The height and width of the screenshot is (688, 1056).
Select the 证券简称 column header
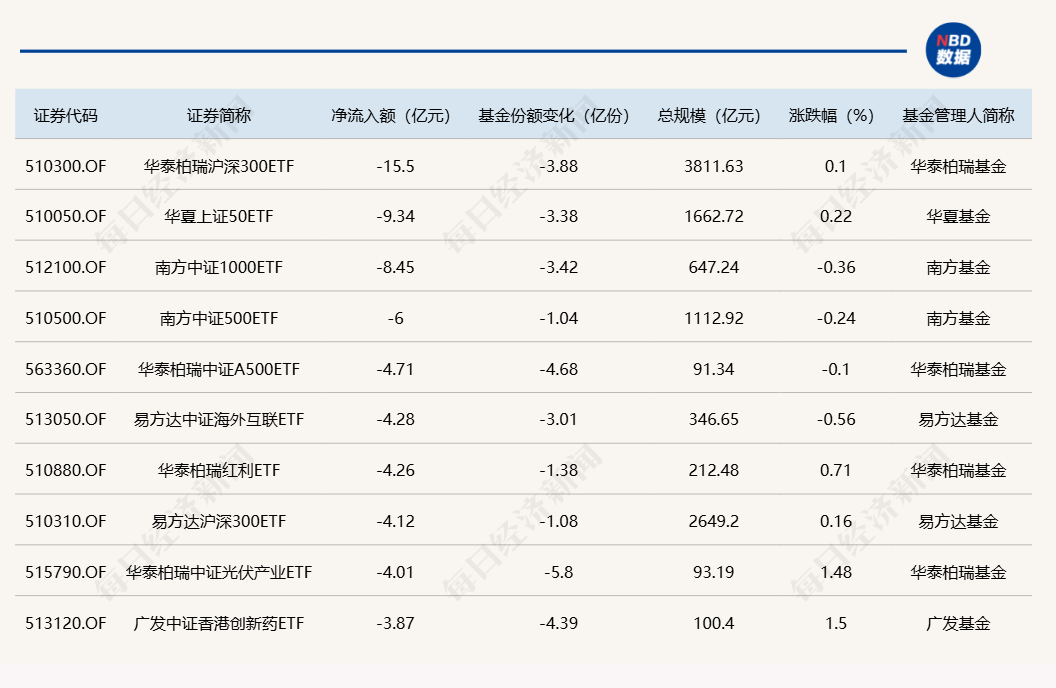click(x=219, y=116)
